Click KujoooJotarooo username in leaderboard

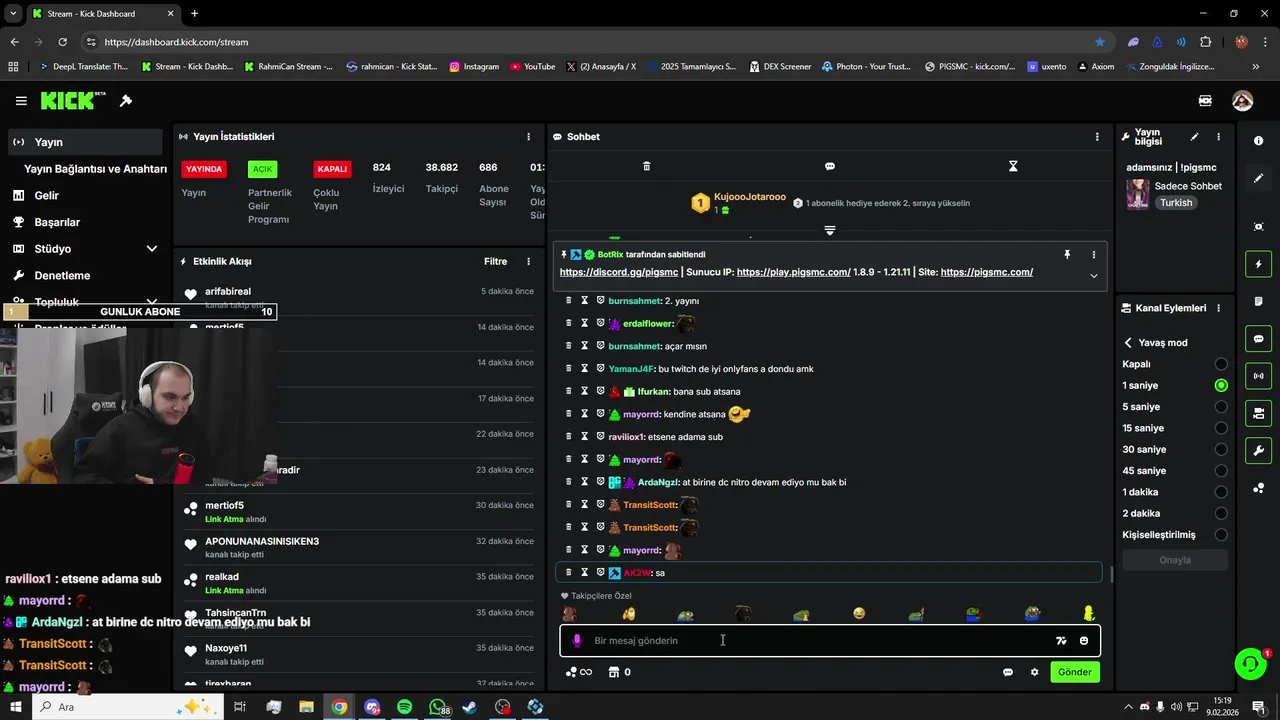pyautogui.click(x=750, y=198)
